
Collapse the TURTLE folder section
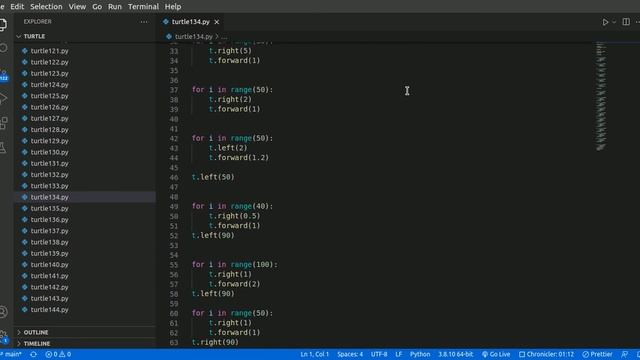click(x=85, y=36)
